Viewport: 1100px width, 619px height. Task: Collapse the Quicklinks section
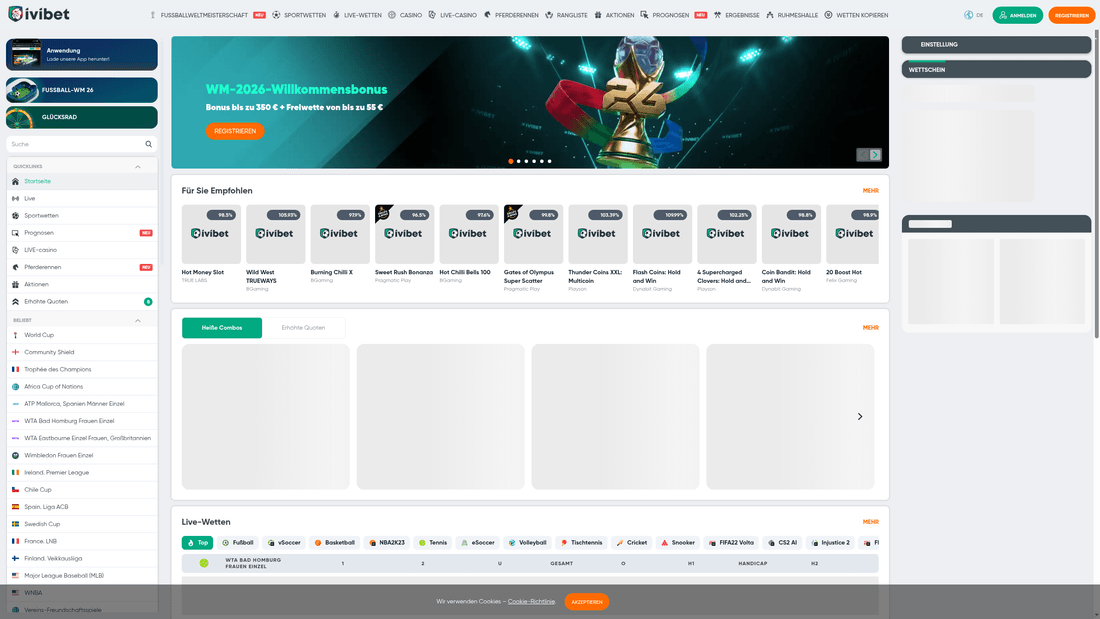pyautogui.click(x=138, y=166)
